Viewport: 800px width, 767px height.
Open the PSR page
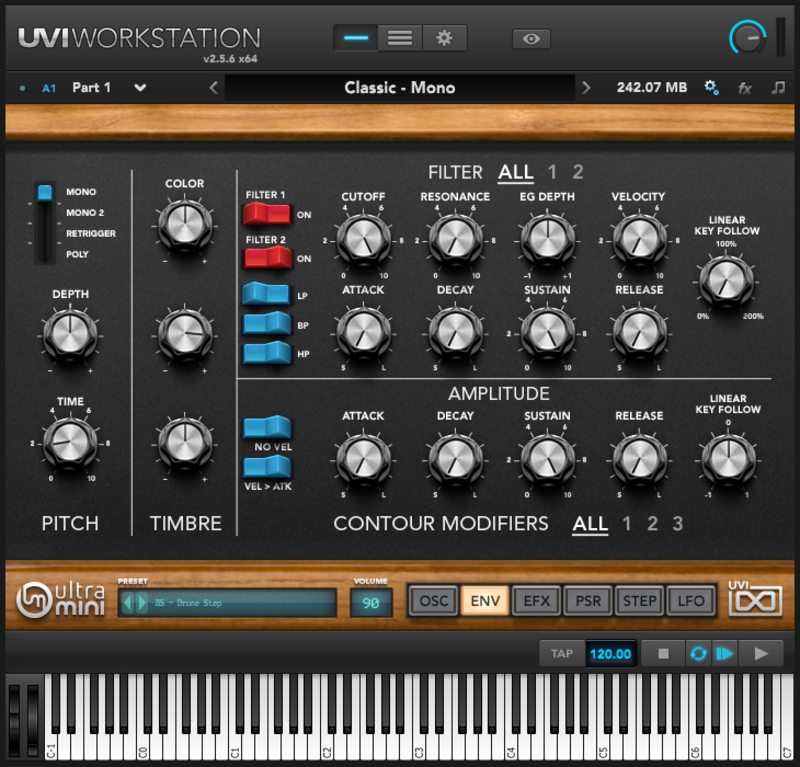588,601
